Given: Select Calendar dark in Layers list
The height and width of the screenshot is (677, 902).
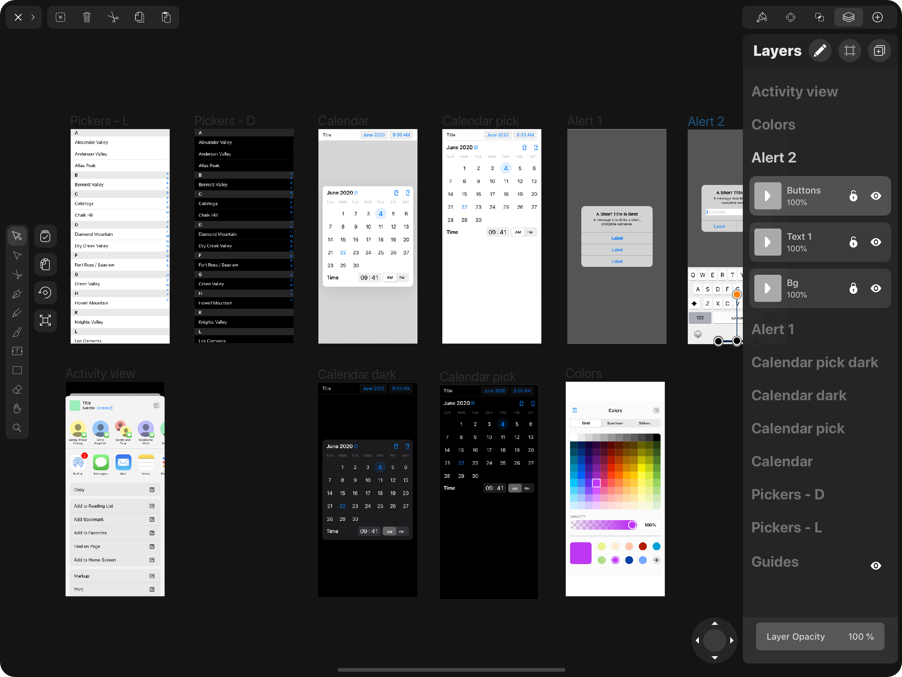Looking at the screenshot, I should coord(798,396).
